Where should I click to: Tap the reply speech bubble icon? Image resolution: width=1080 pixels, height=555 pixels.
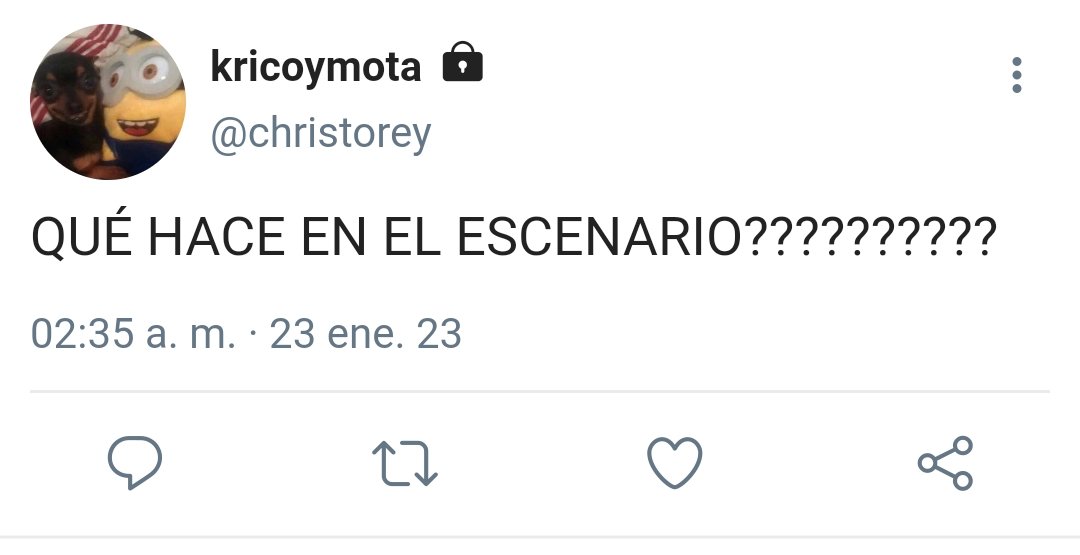pos(135,463)
